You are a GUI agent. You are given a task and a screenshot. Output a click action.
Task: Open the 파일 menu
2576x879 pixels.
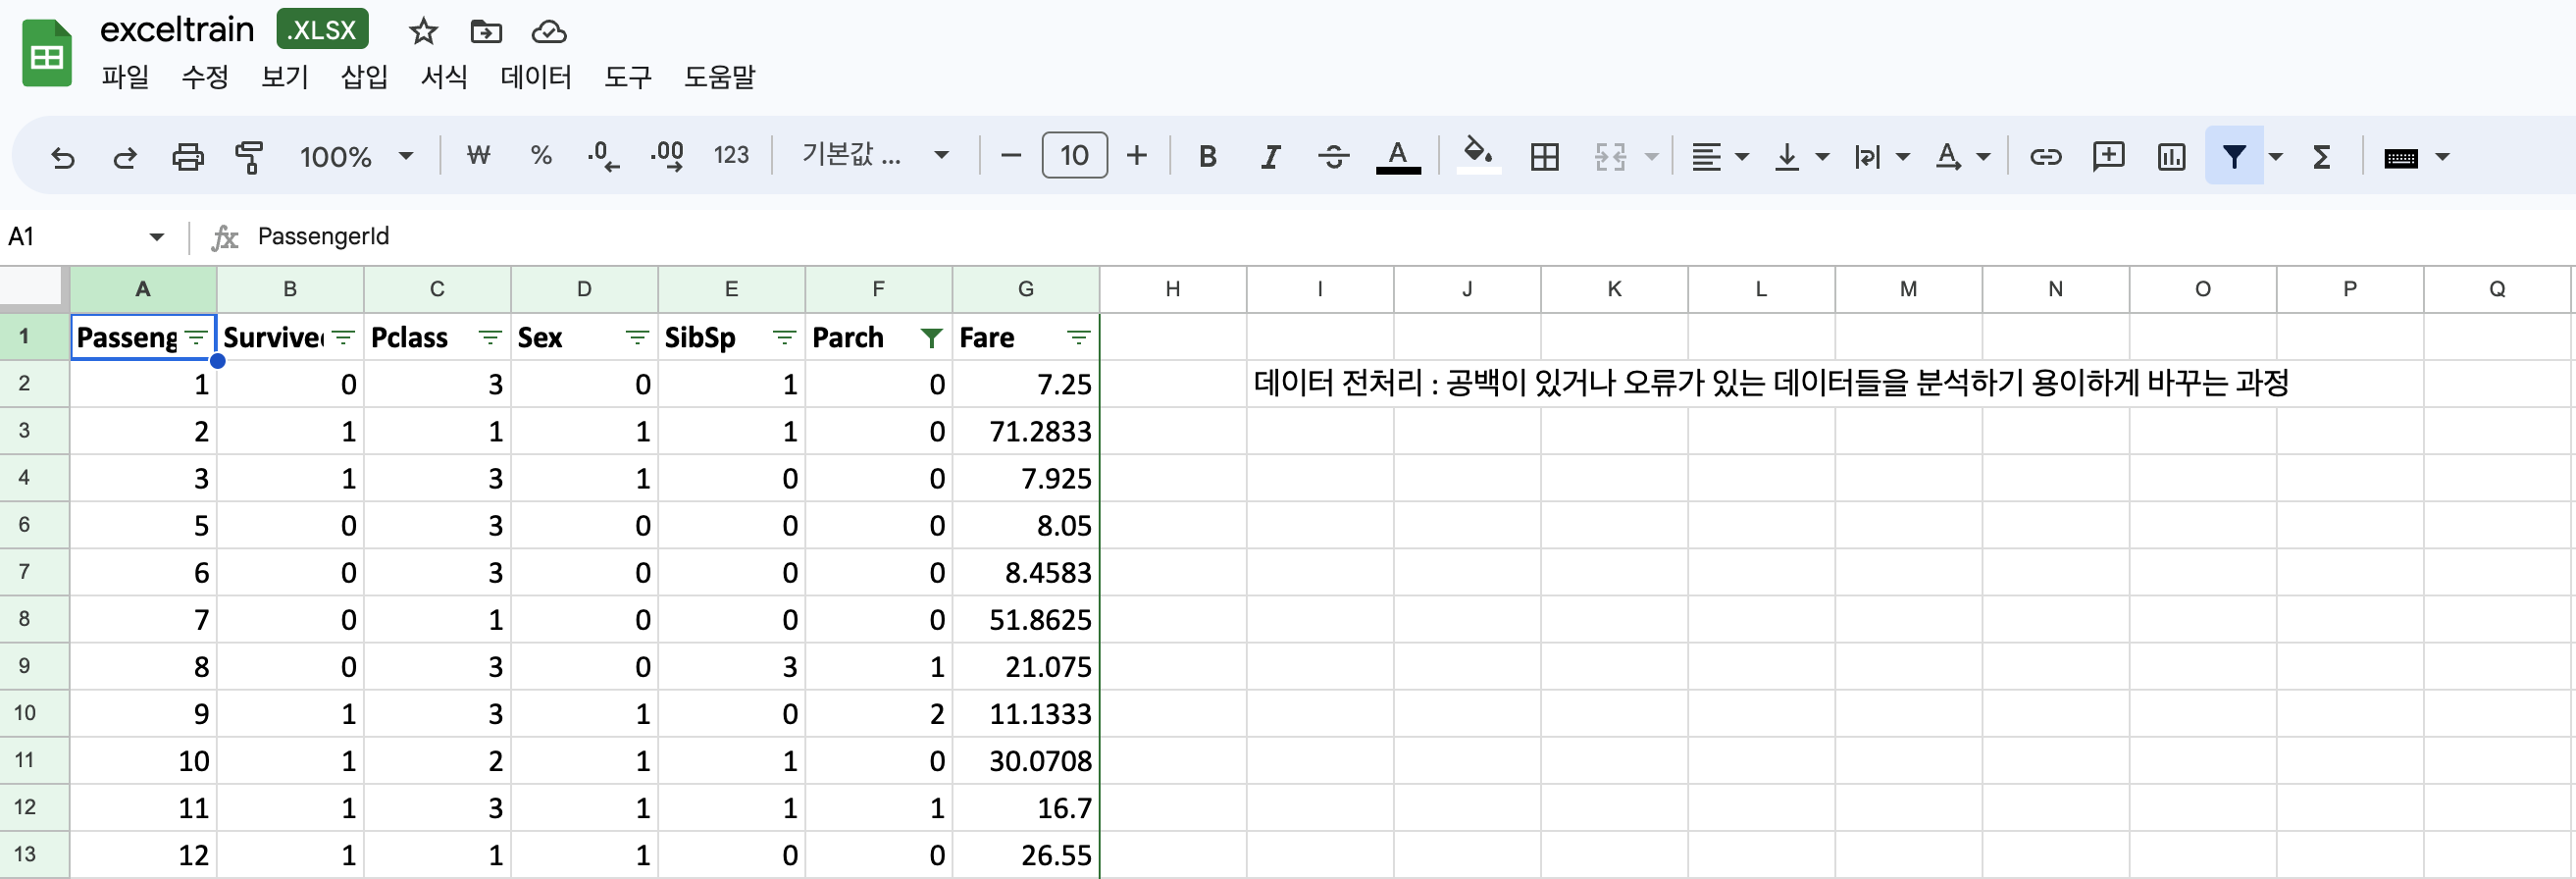(x=125, y=77)
